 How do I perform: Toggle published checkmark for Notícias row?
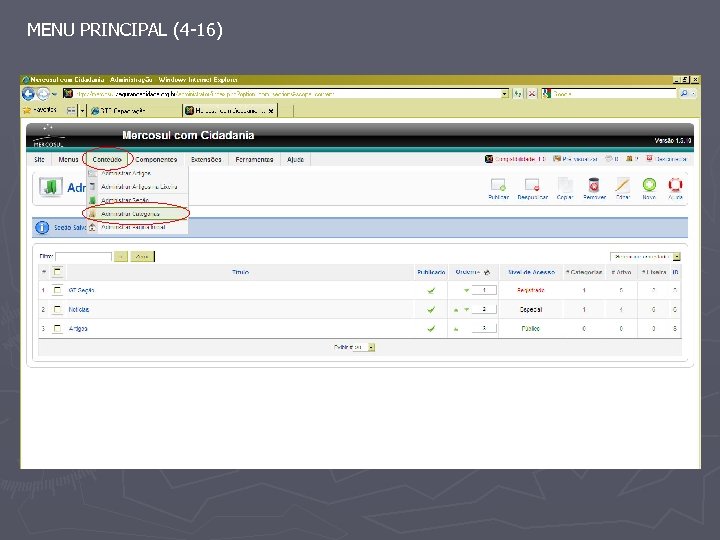coord(431,309)
